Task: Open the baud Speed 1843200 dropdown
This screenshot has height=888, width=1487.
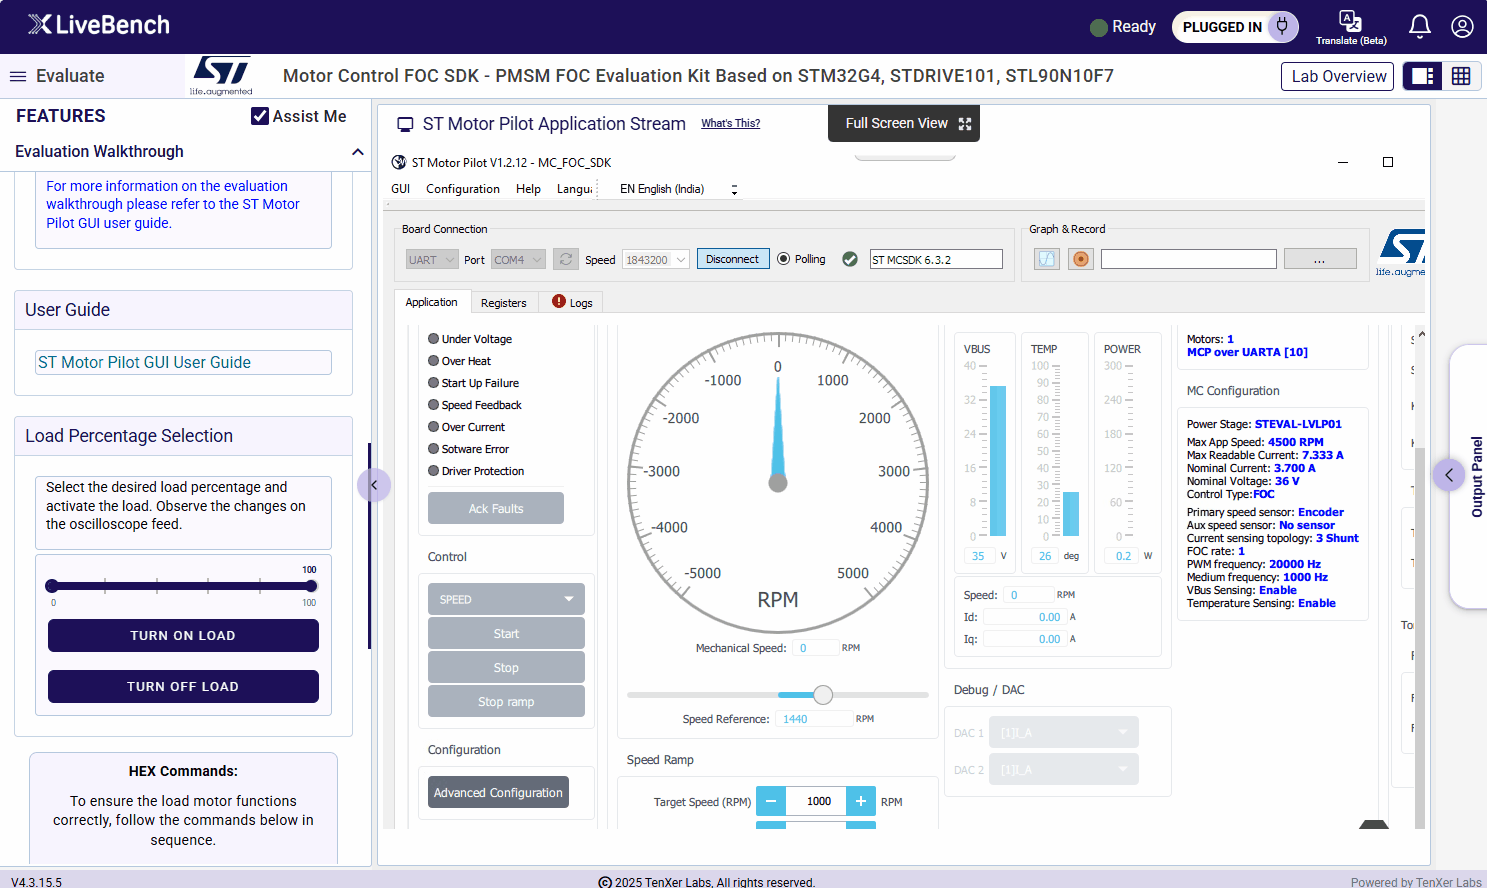Action: [x=656, y=260]
